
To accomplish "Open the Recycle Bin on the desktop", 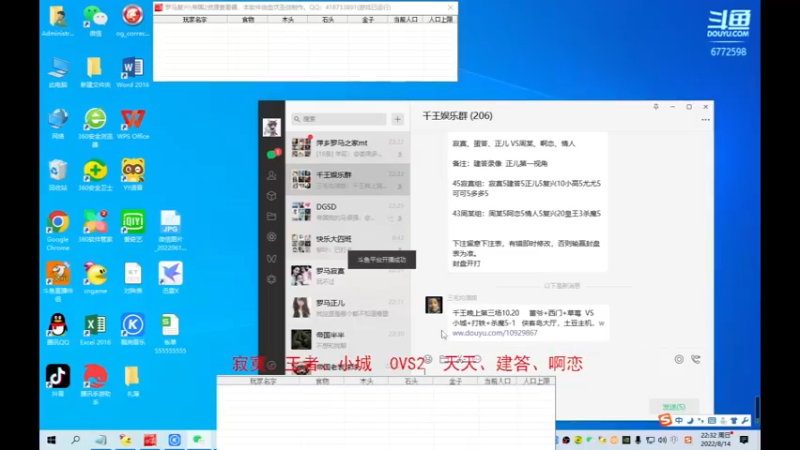I will click(x=58, y=174).
